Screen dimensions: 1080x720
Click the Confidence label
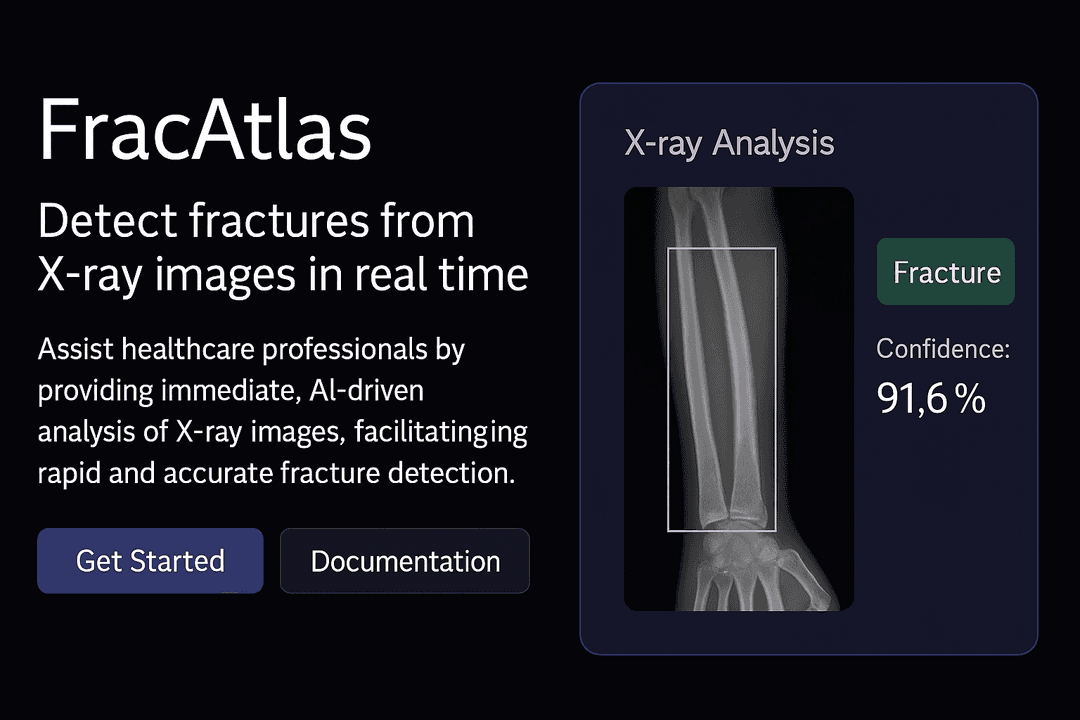[943, 349]
